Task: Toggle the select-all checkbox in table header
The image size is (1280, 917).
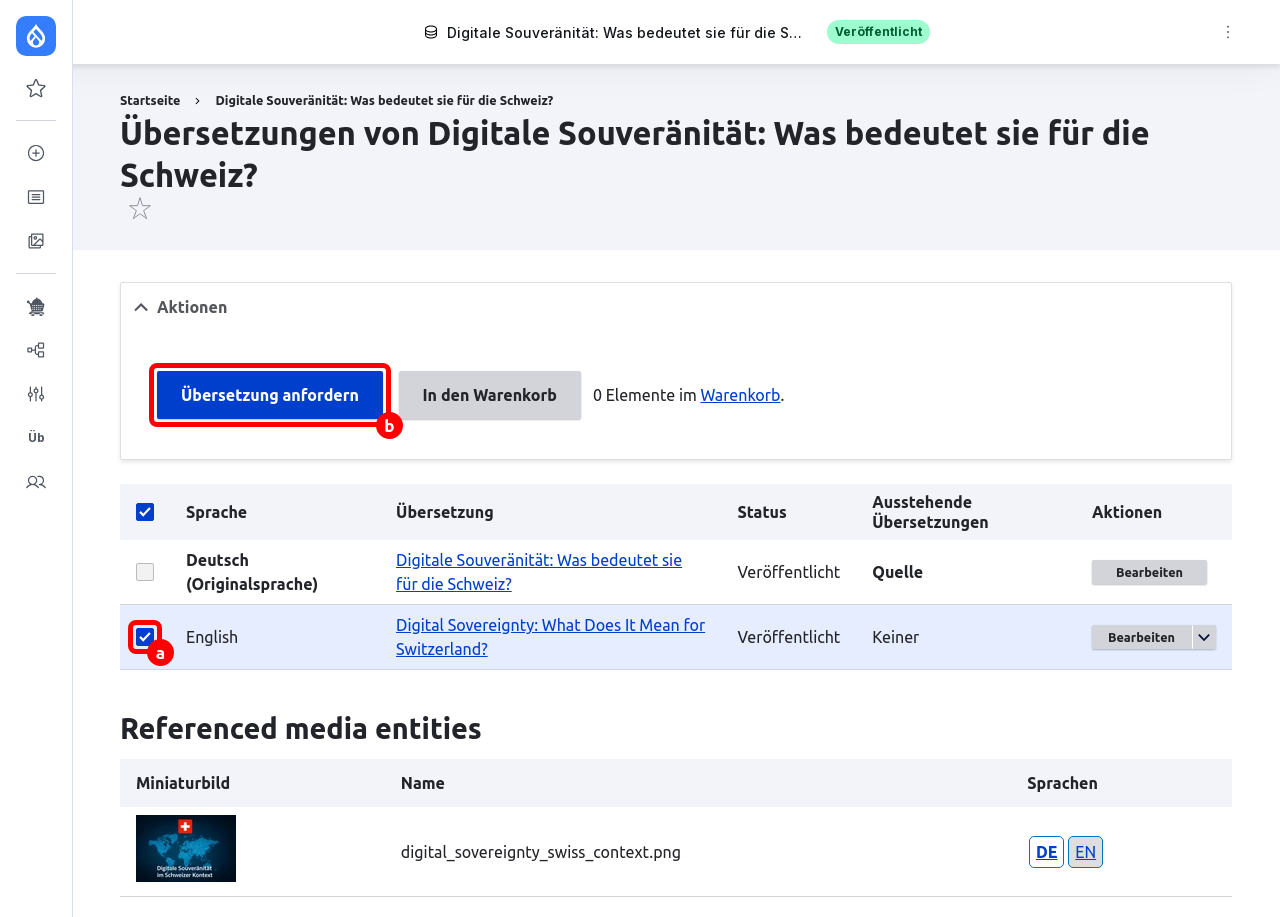Action: coord(145,512)
